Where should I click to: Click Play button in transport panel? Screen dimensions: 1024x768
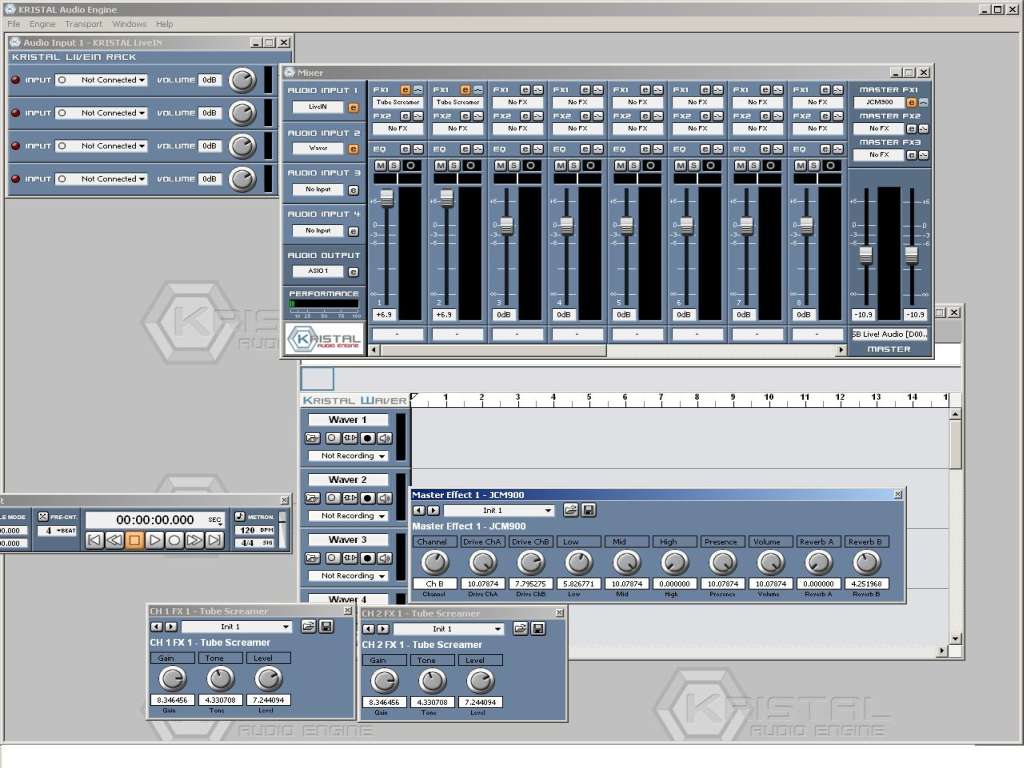point(154,540)
